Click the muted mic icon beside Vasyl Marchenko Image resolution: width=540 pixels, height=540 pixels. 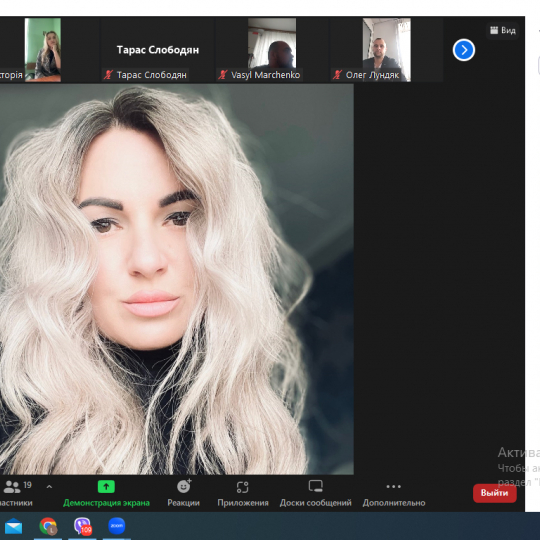(223, 75)
